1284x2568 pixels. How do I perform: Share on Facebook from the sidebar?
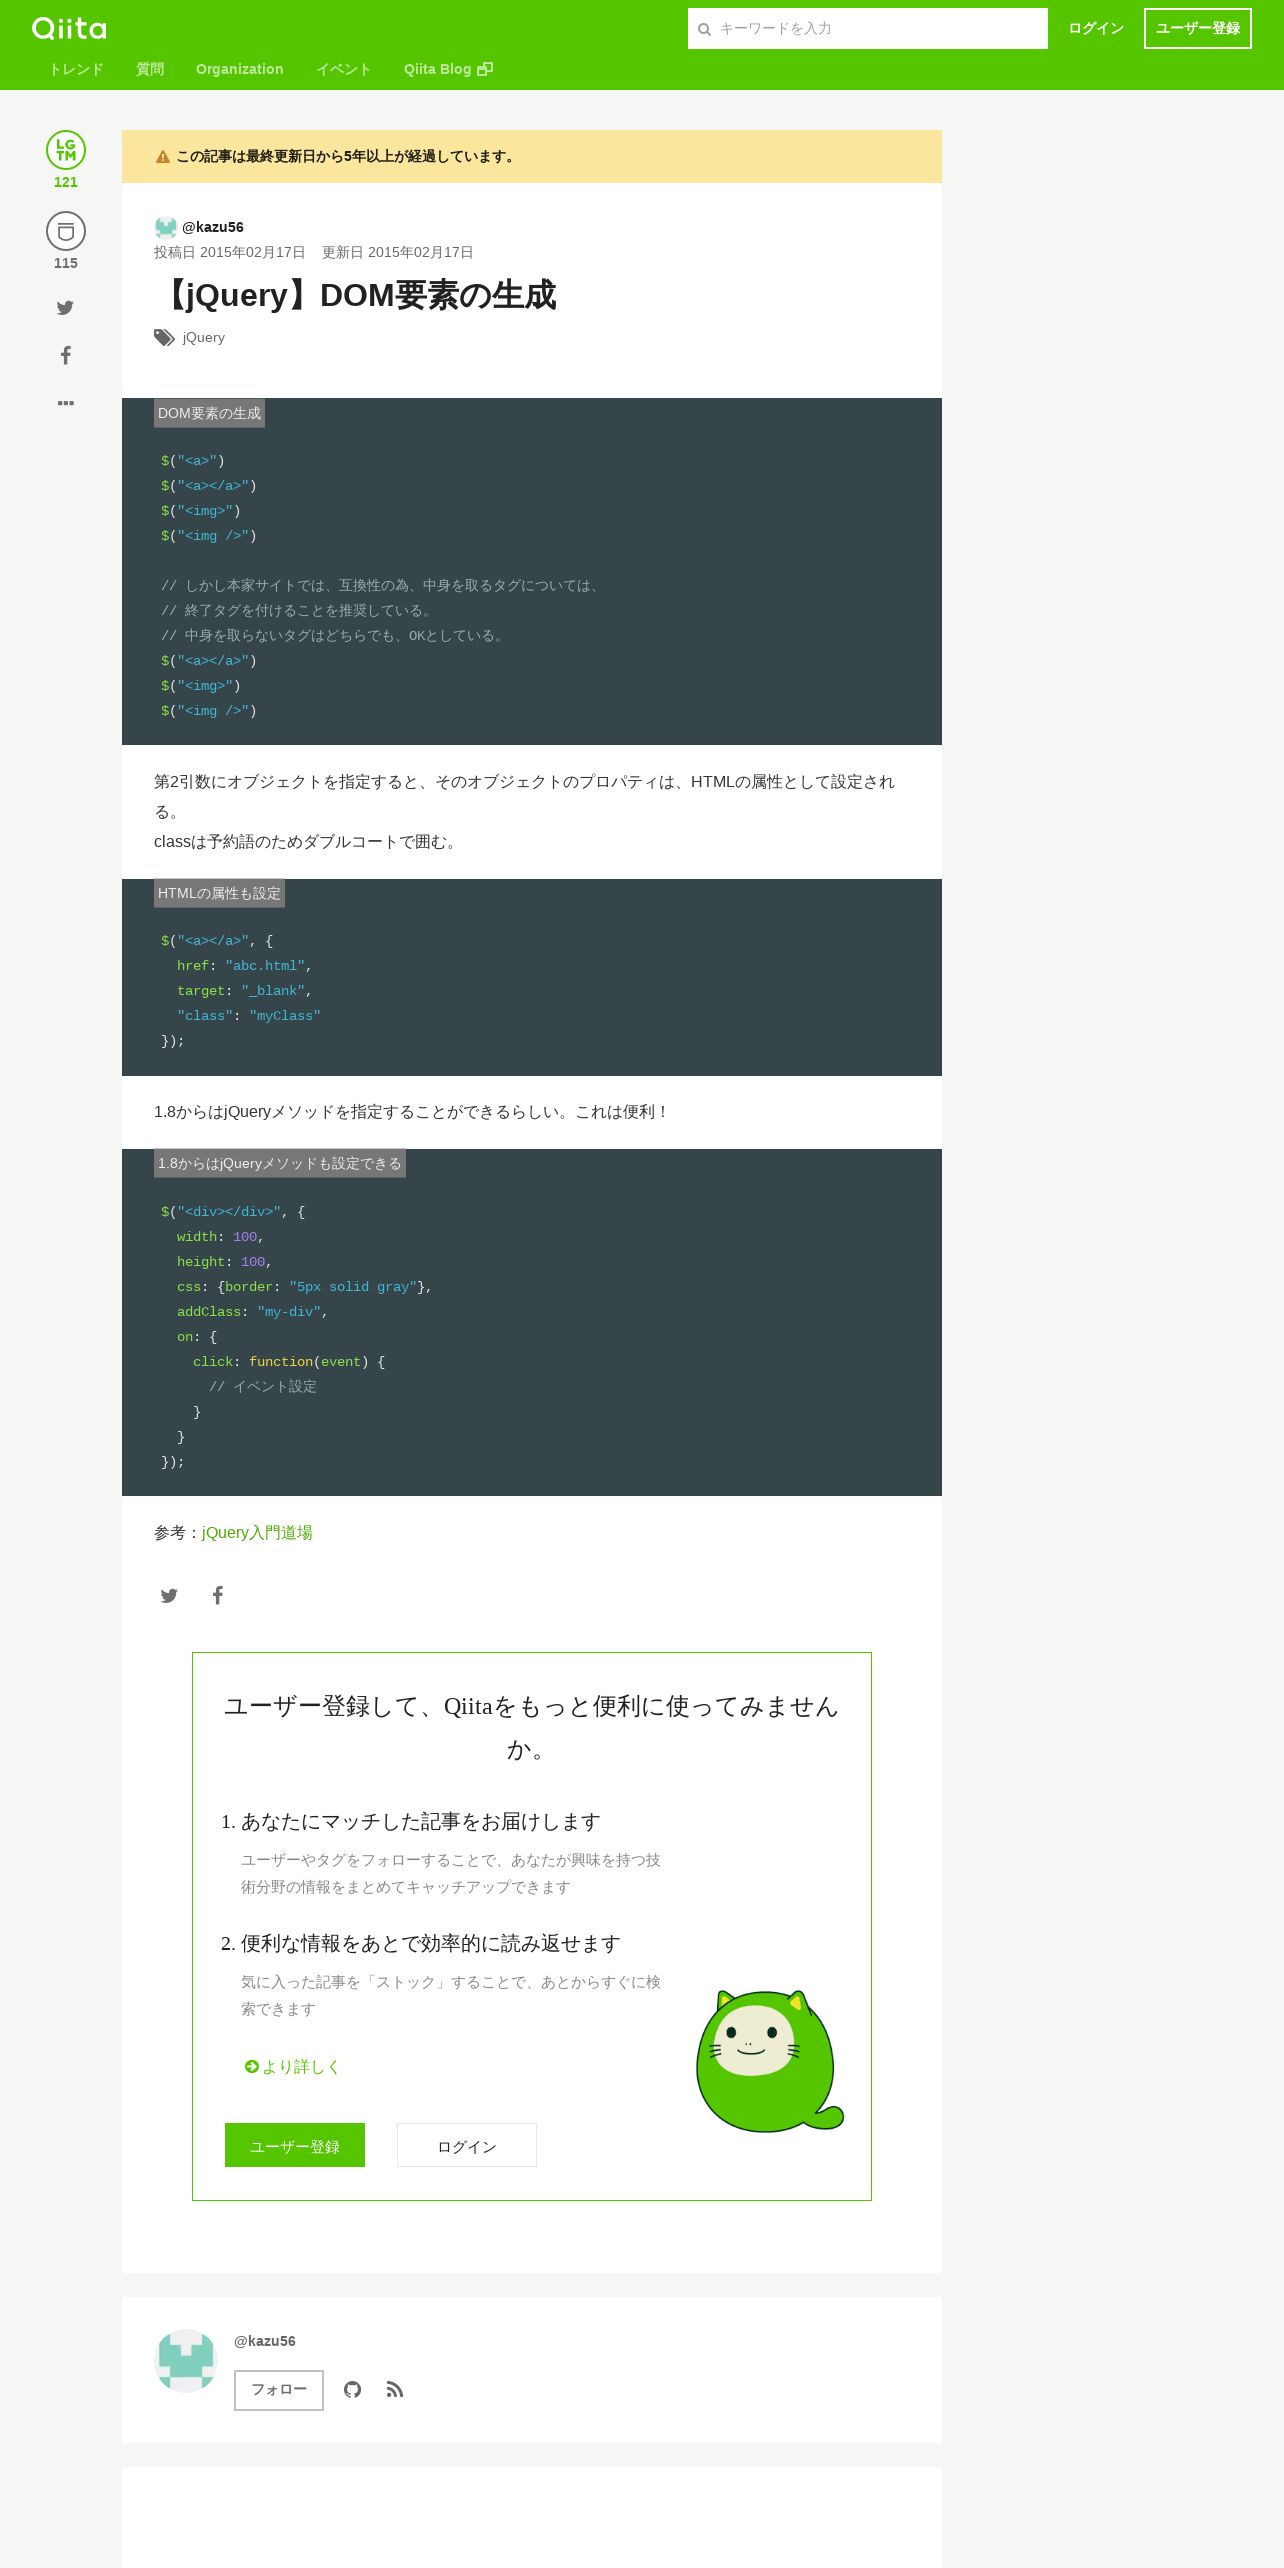click(x=66, y=355)
